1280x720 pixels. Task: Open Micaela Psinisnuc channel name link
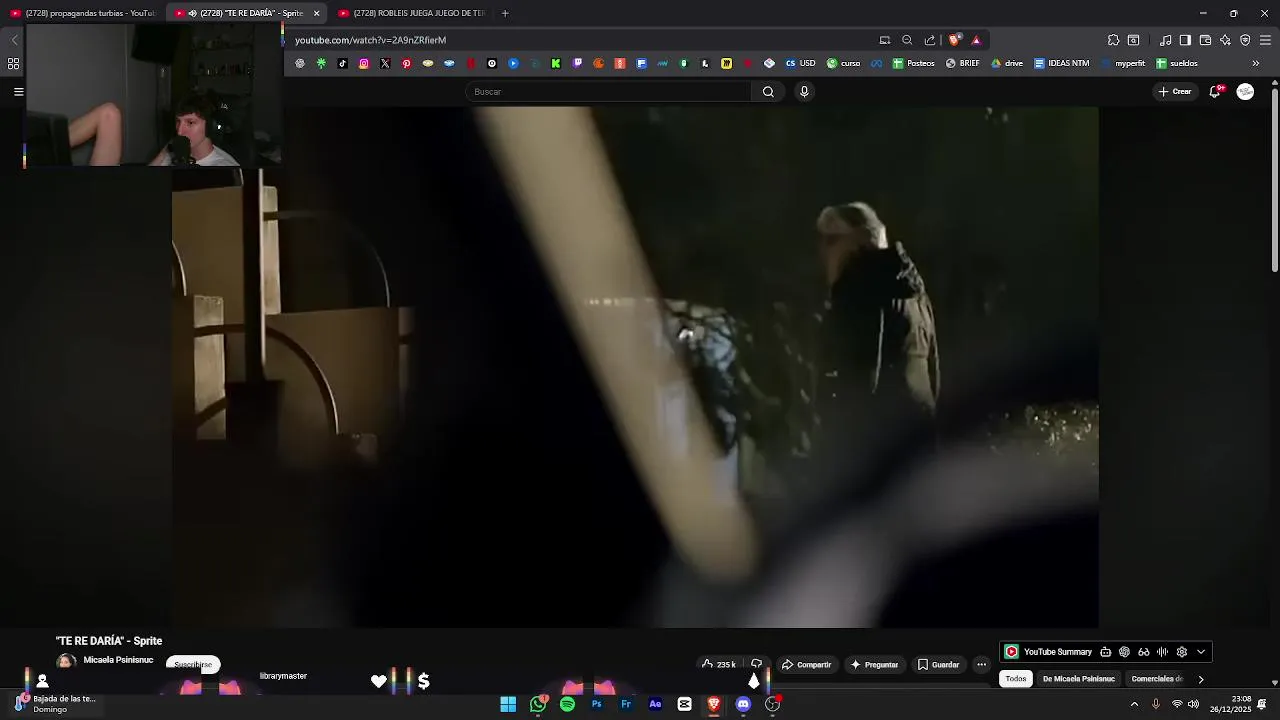[118, 660]
